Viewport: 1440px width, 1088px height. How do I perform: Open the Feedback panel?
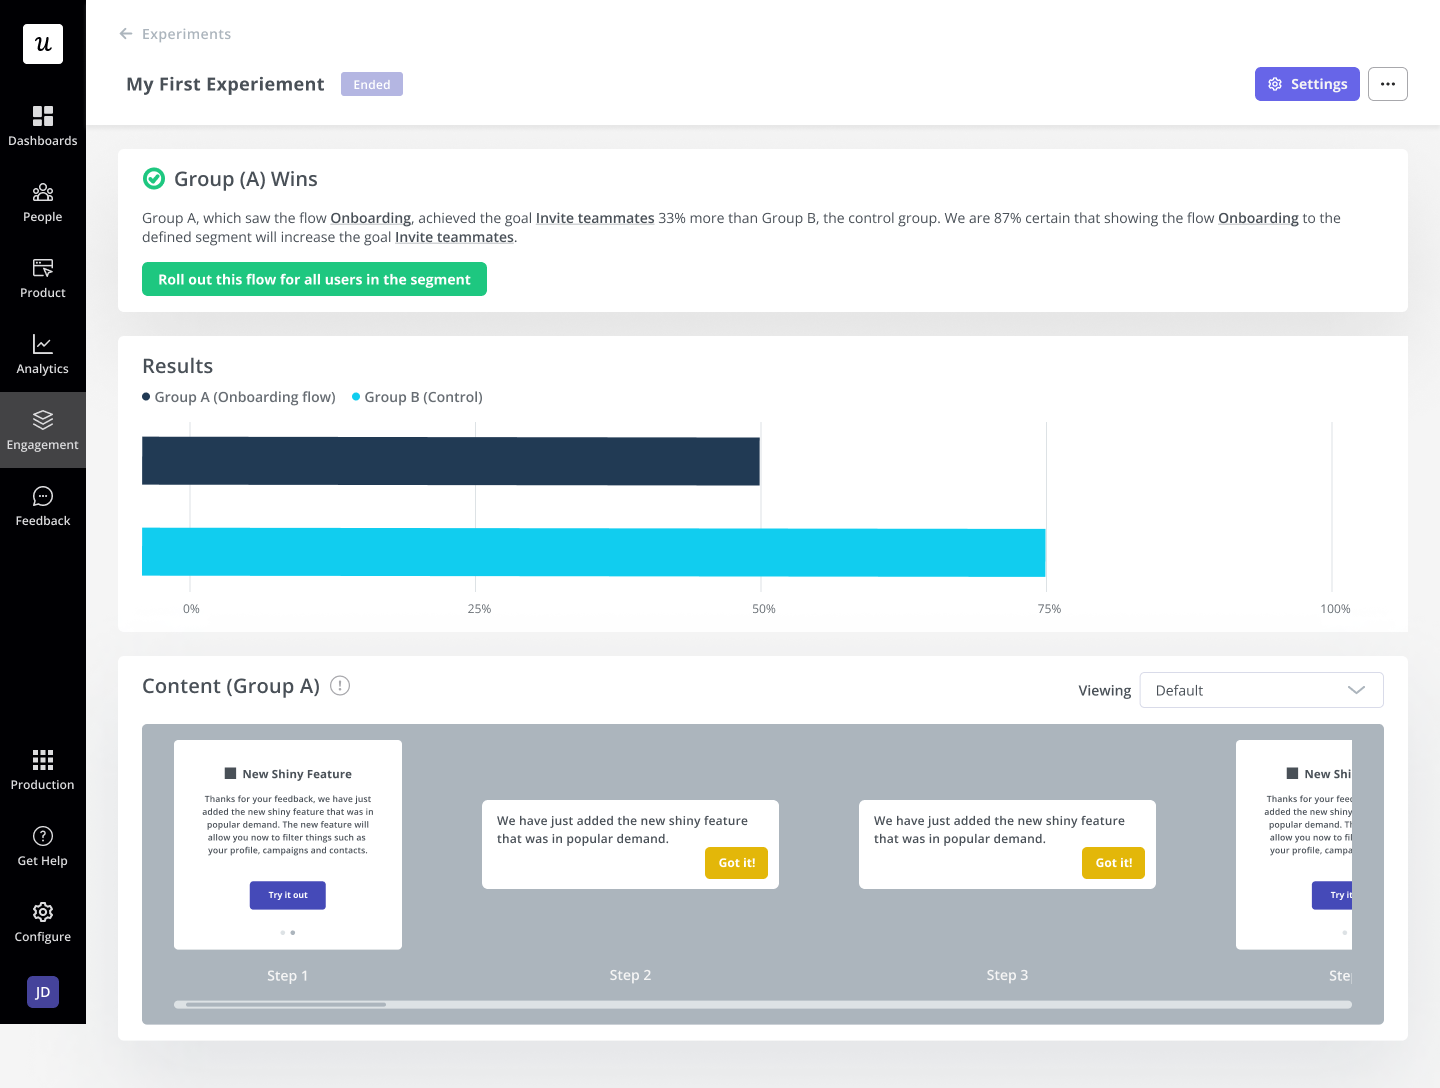[43, 506]
